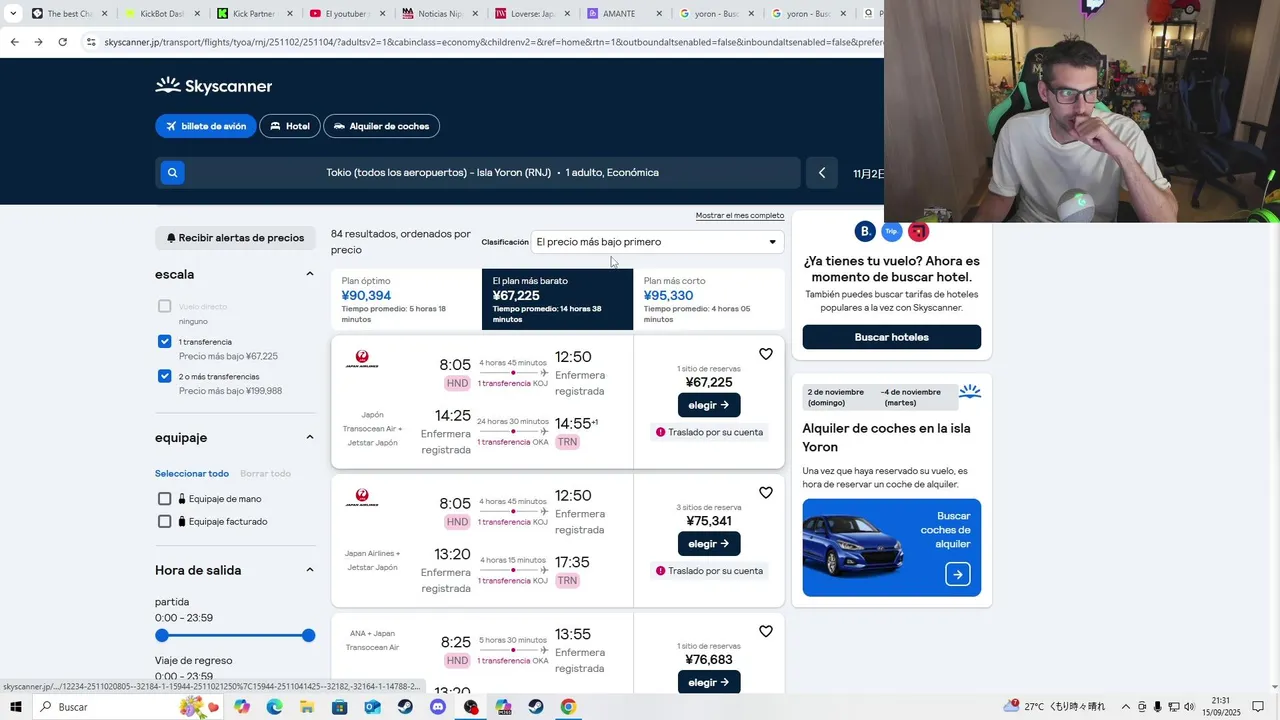Click the Booking.com B. partner icon
1280x720 pixels.
point(865,231)
